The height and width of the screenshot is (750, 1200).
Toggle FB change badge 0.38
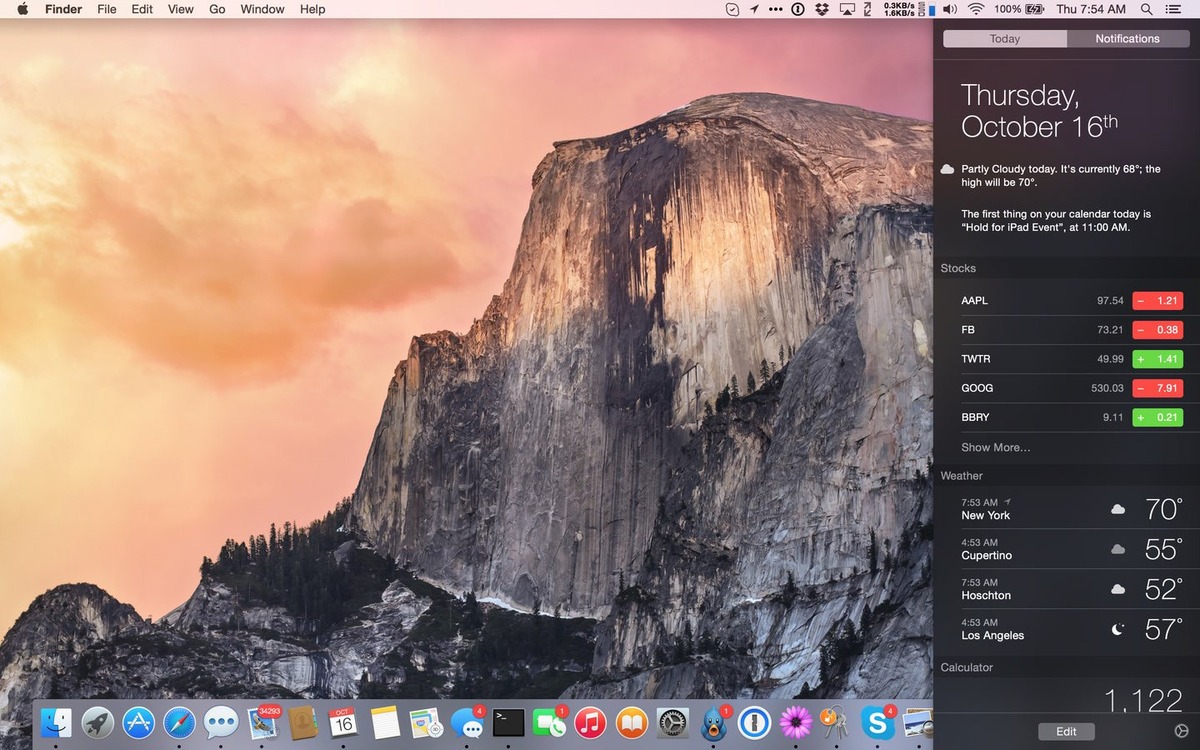point(1157,330)
